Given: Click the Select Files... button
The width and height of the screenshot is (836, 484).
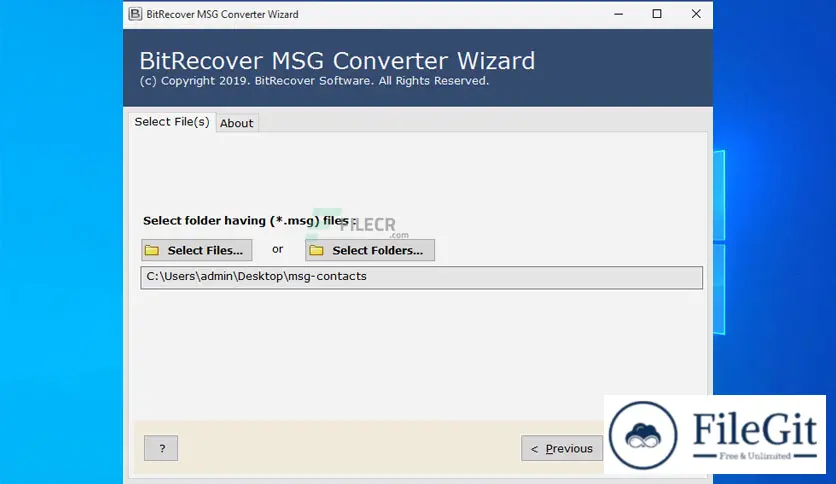Looking at the screenshot, I should pos(197,250).
